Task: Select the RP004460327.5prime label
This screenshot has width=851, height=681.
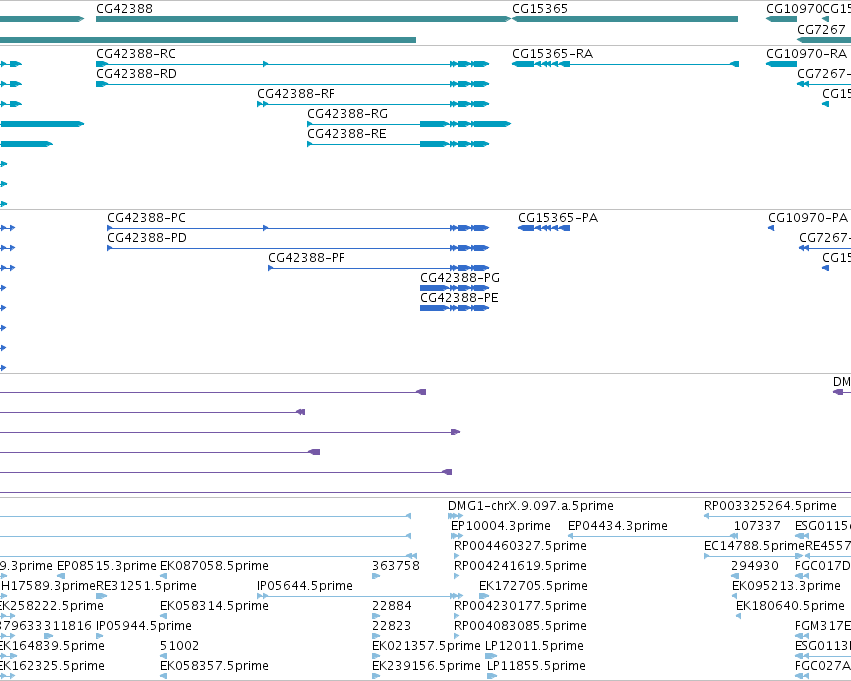Action: tap(520, 546)
